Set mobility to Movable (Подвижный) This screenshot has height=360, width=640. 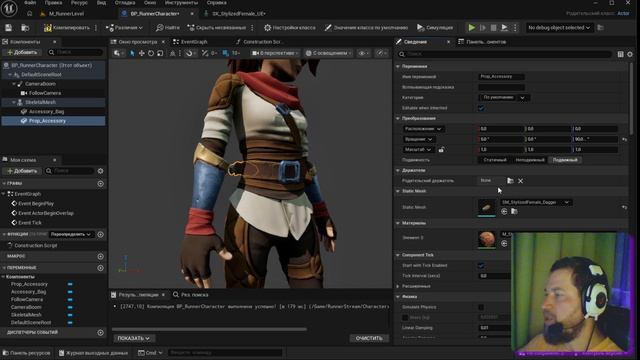tap(565, 160)
